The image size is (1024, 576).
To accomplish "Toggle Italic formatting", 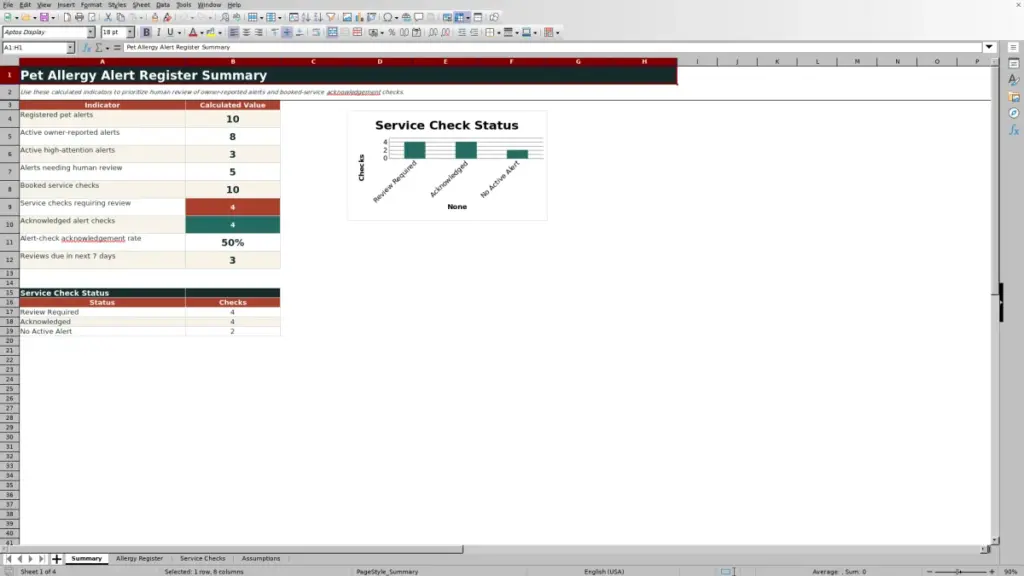I will [159, 32].
